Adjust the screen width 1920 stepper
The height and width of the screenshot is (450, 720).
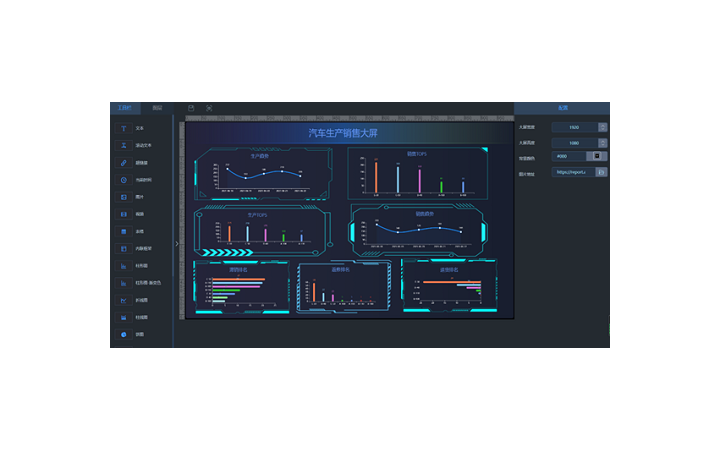602,127
